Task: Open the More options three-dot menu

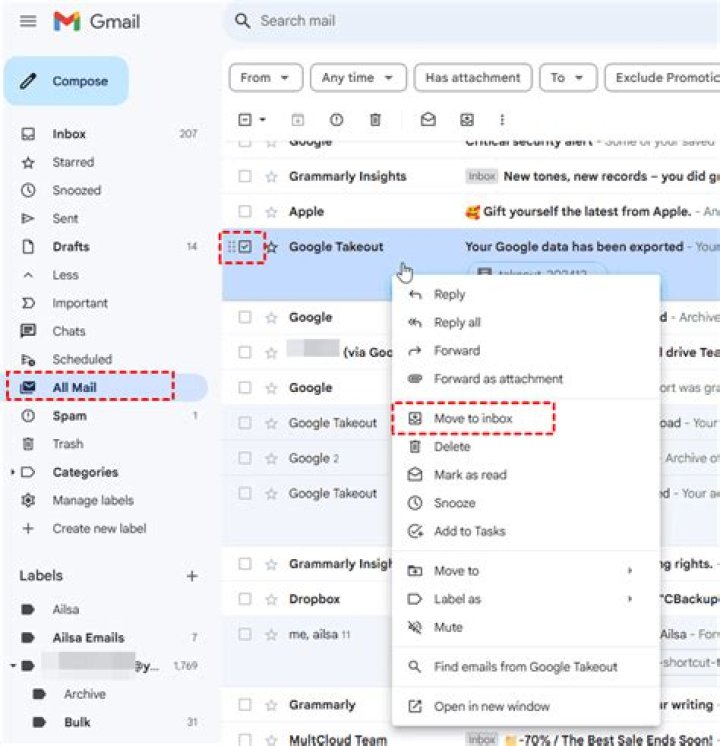Action: tap(502, 120)
